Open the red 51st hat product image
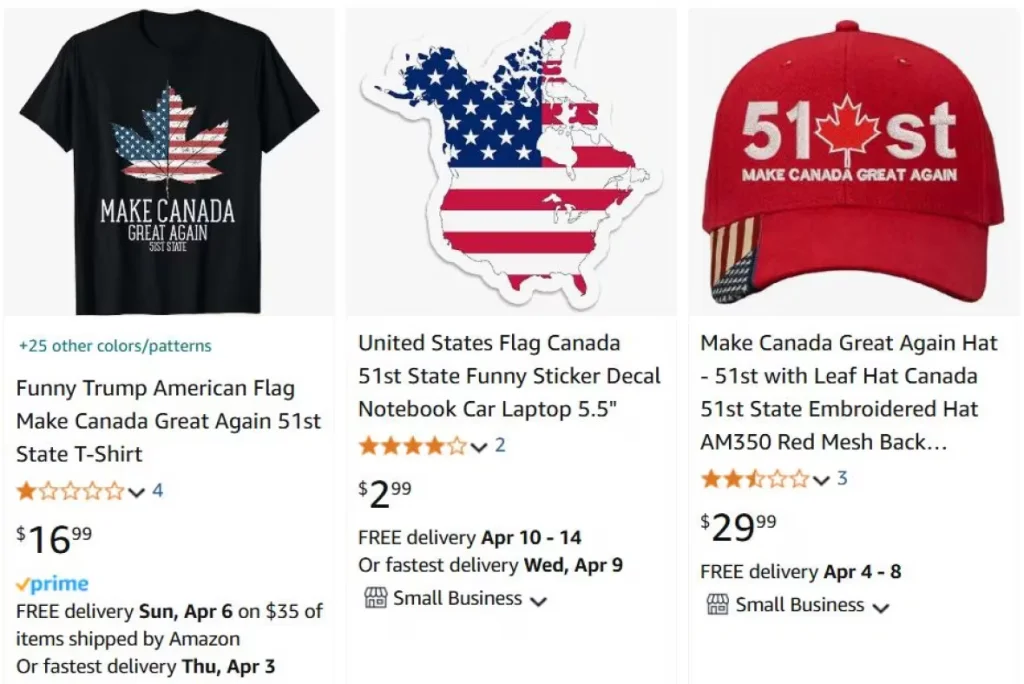This screenshot has height=684, width=1024. pyautogui.click(x=853, y=160)
